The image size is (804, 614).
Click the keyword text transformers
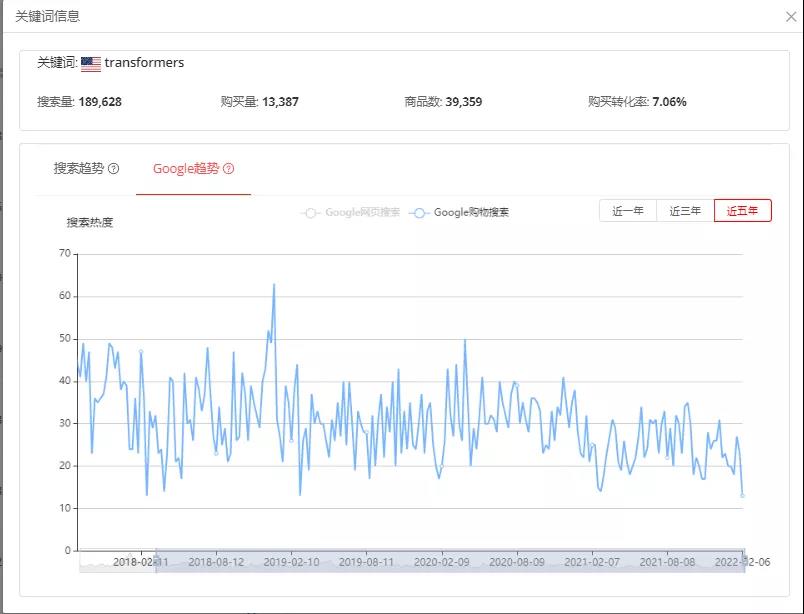[144, 63]
